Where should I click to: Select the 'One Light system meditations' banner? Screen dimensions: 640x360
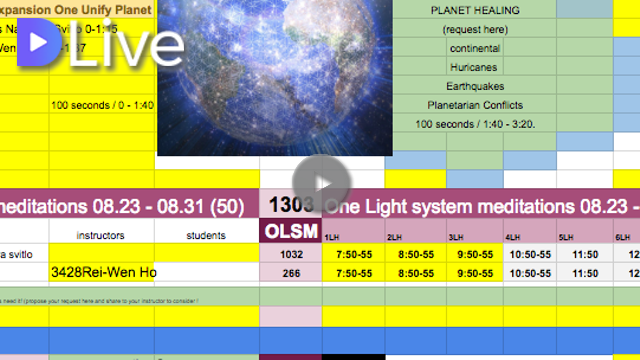pos(481,203)
